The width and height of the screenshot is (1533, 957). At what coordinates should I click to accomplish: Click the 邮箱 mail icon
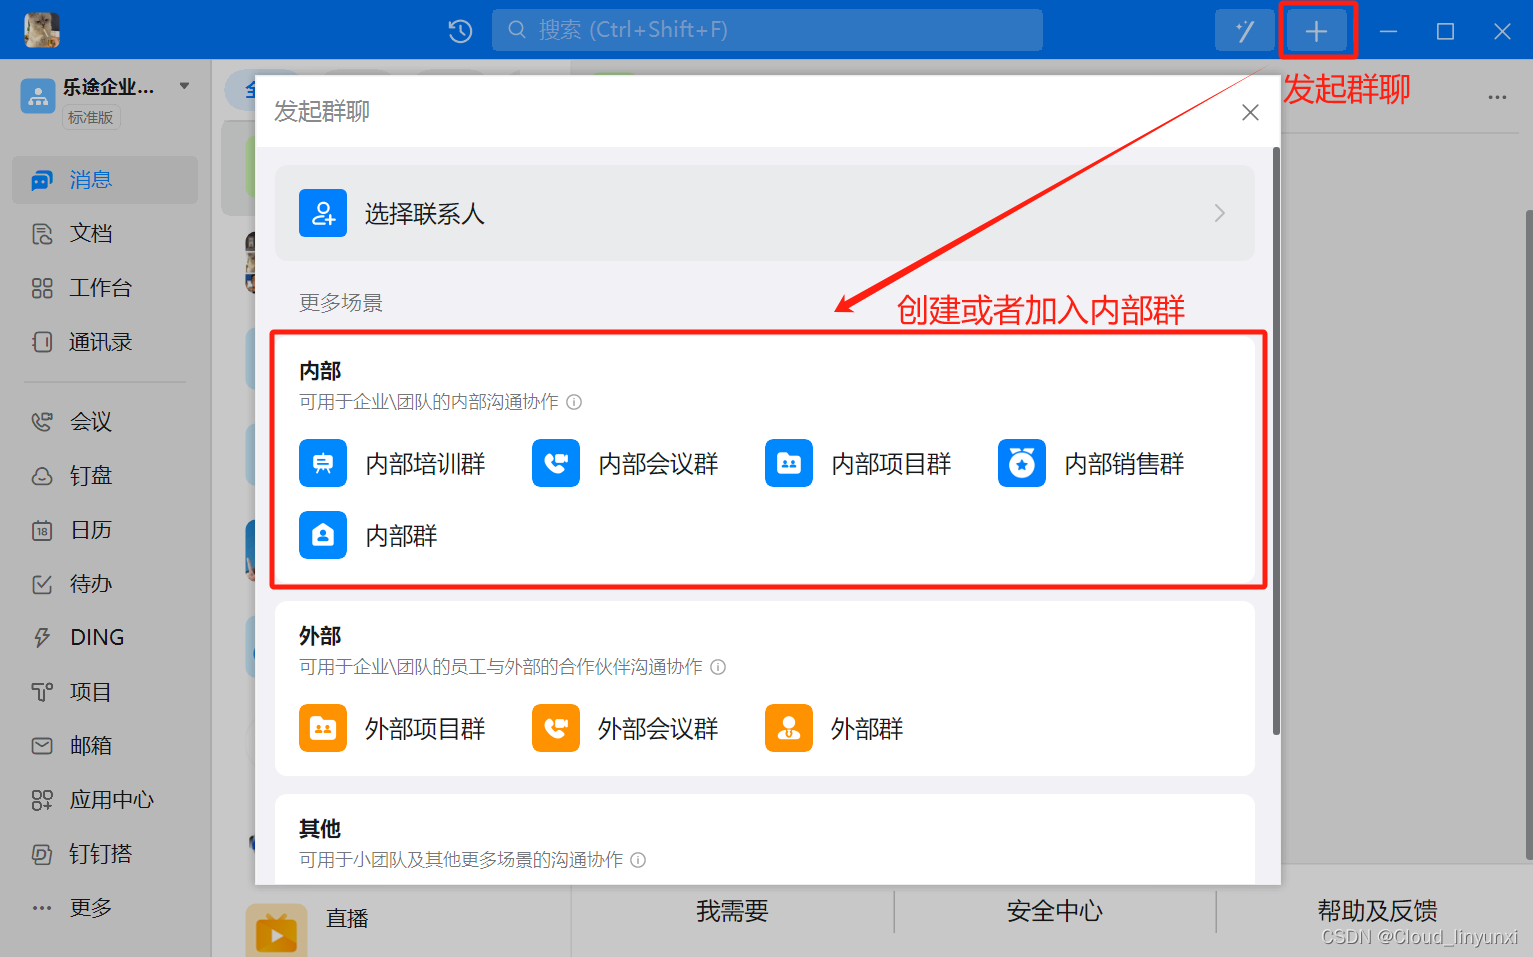pos(42,746)
